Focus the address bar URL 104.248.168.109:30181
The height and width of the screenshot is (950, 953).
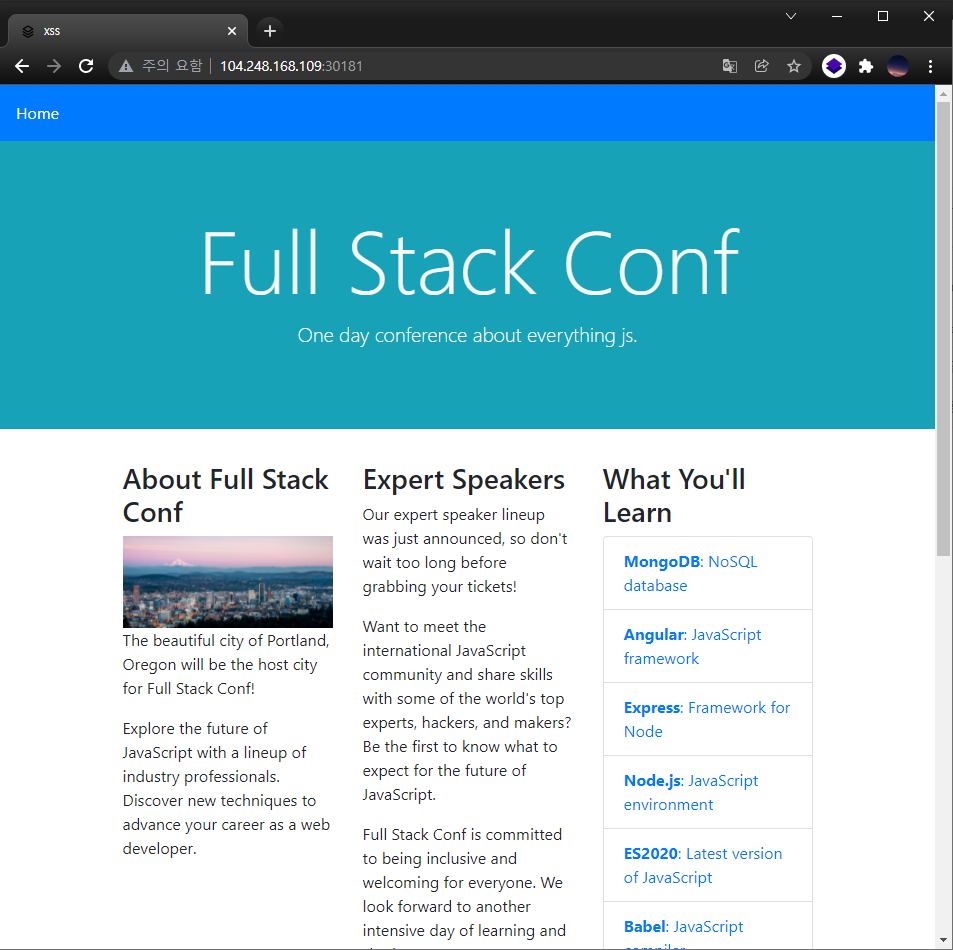pyautogui.click(x=291, y=66)
